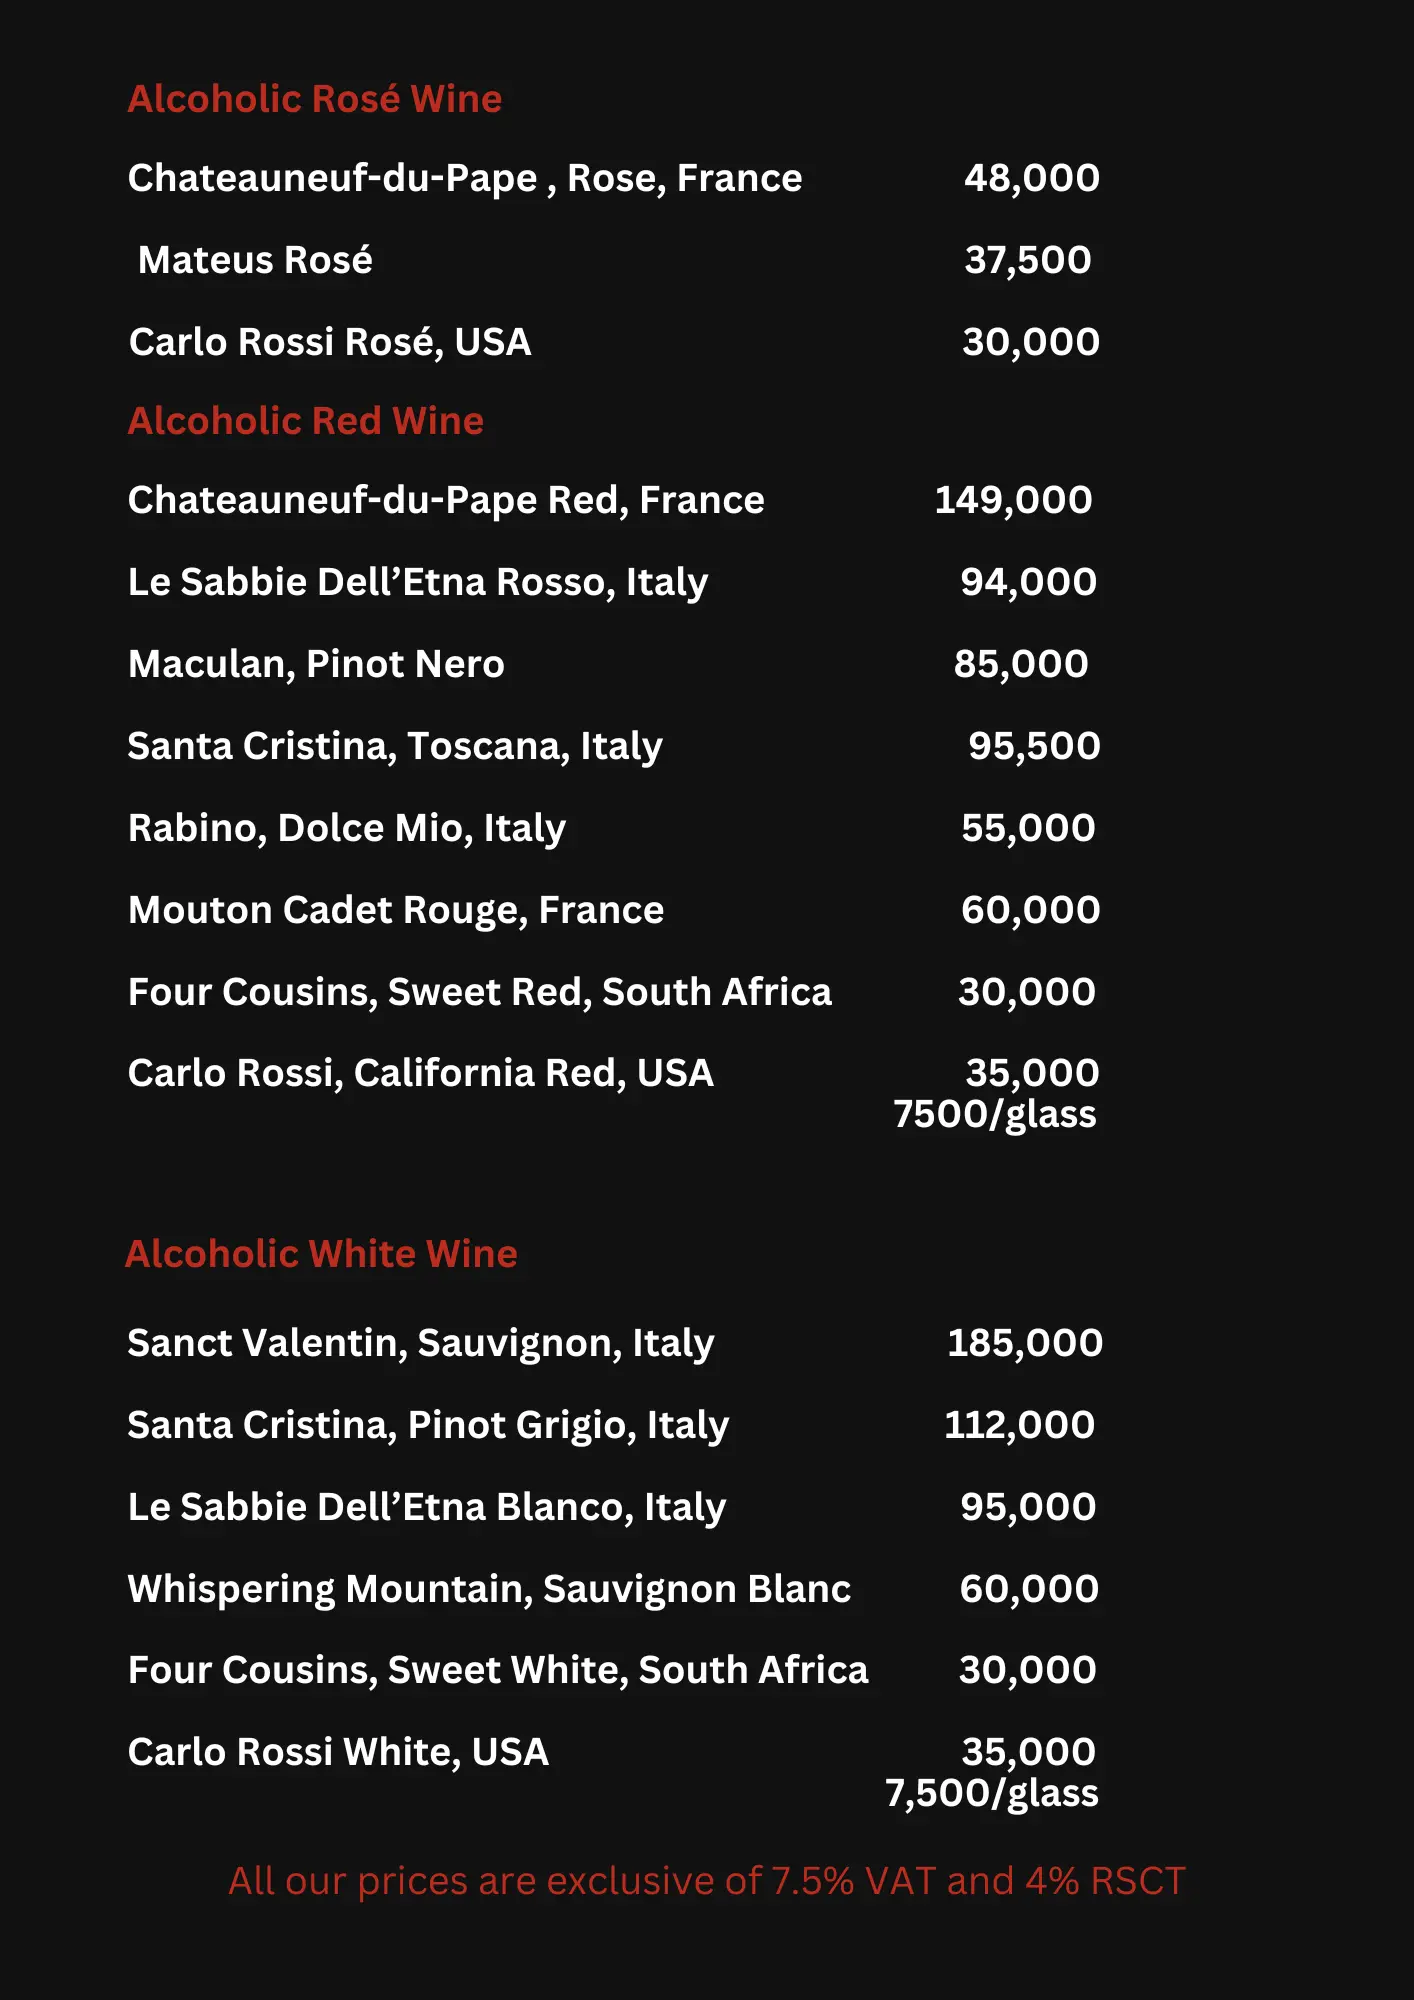Select Four Cousins, Sweet Red wine
This screenshot has width=1414, height=2000.
pyautogui.click(x=479, y=992)
